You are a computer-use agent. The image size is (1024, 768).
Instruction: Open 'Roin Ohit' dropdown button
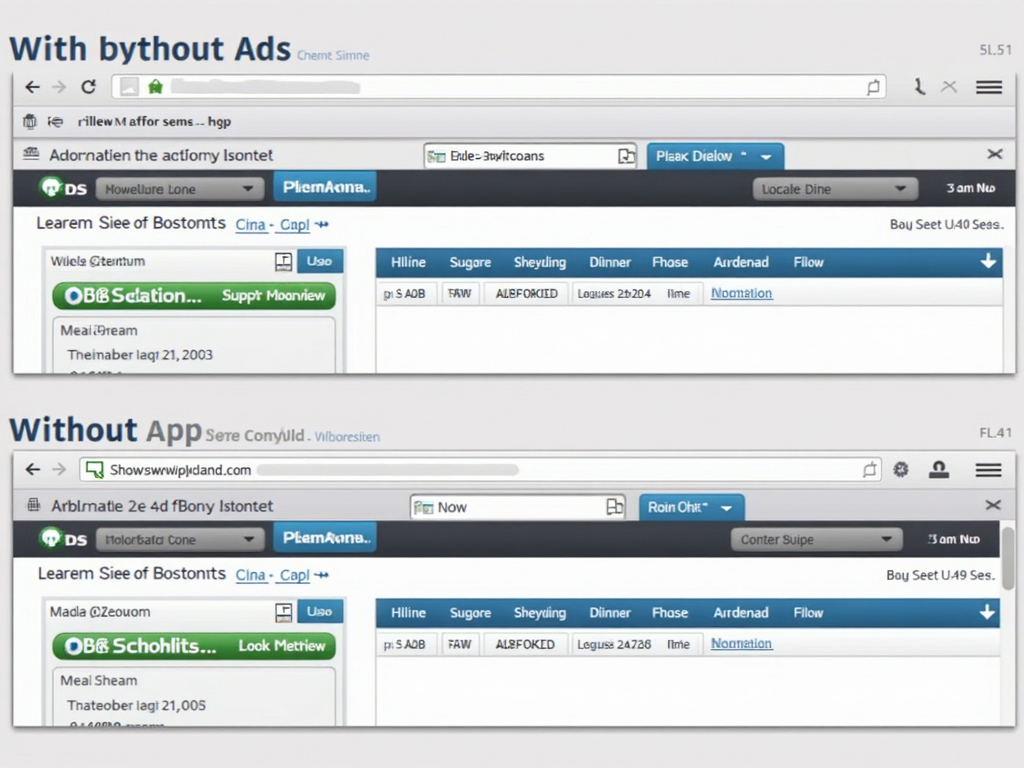point(692,507)
